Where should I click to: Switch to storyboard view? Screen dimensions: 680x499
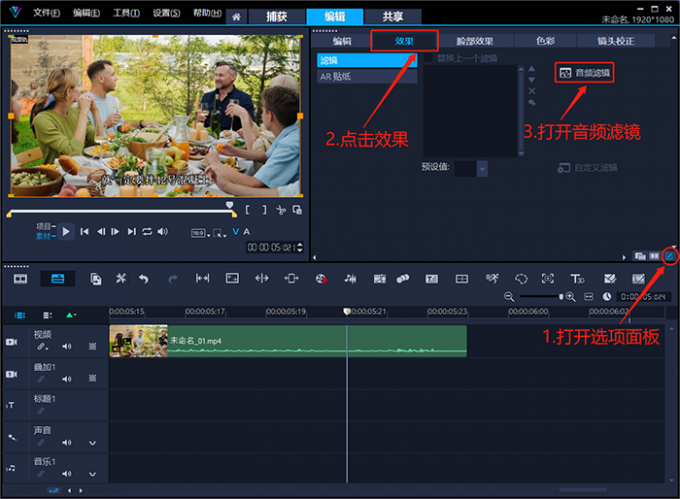[x=20, y=279]
